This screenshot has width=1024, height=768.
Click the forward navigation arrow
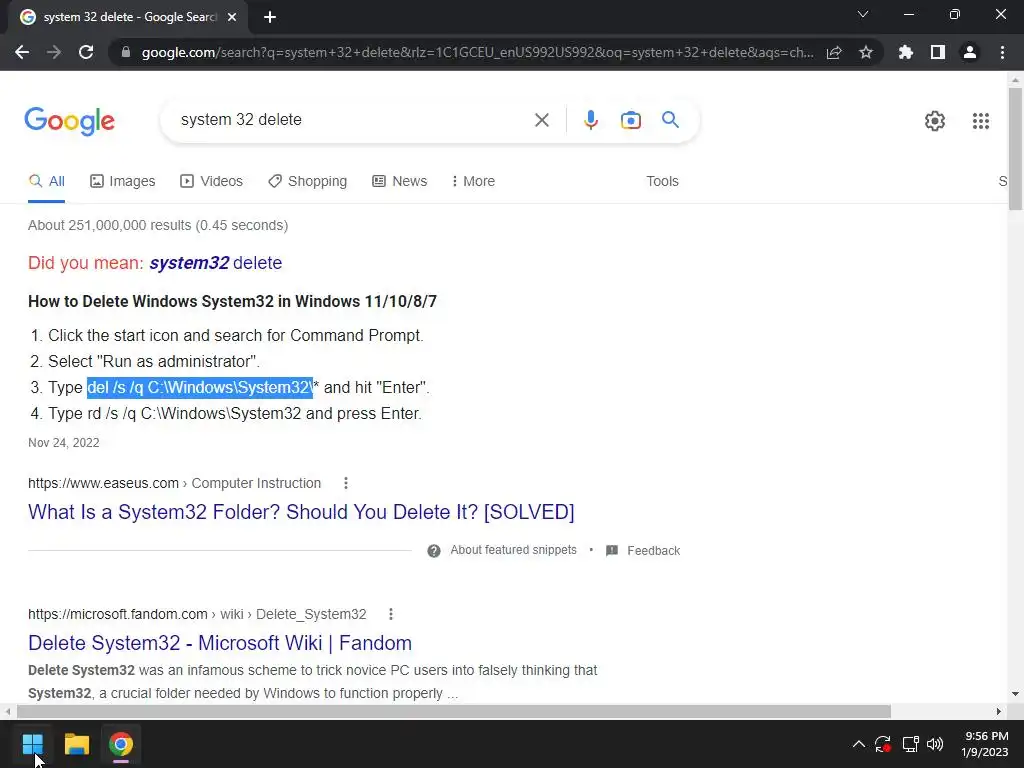pyautogui.click(x=54, y=52)
